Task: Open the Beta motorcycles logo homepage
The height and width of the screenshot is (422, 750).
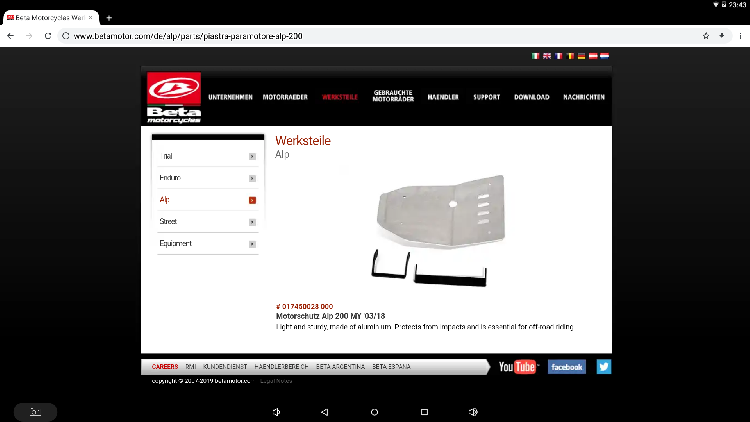Action: pyautogui.click(x=174, y=98)
